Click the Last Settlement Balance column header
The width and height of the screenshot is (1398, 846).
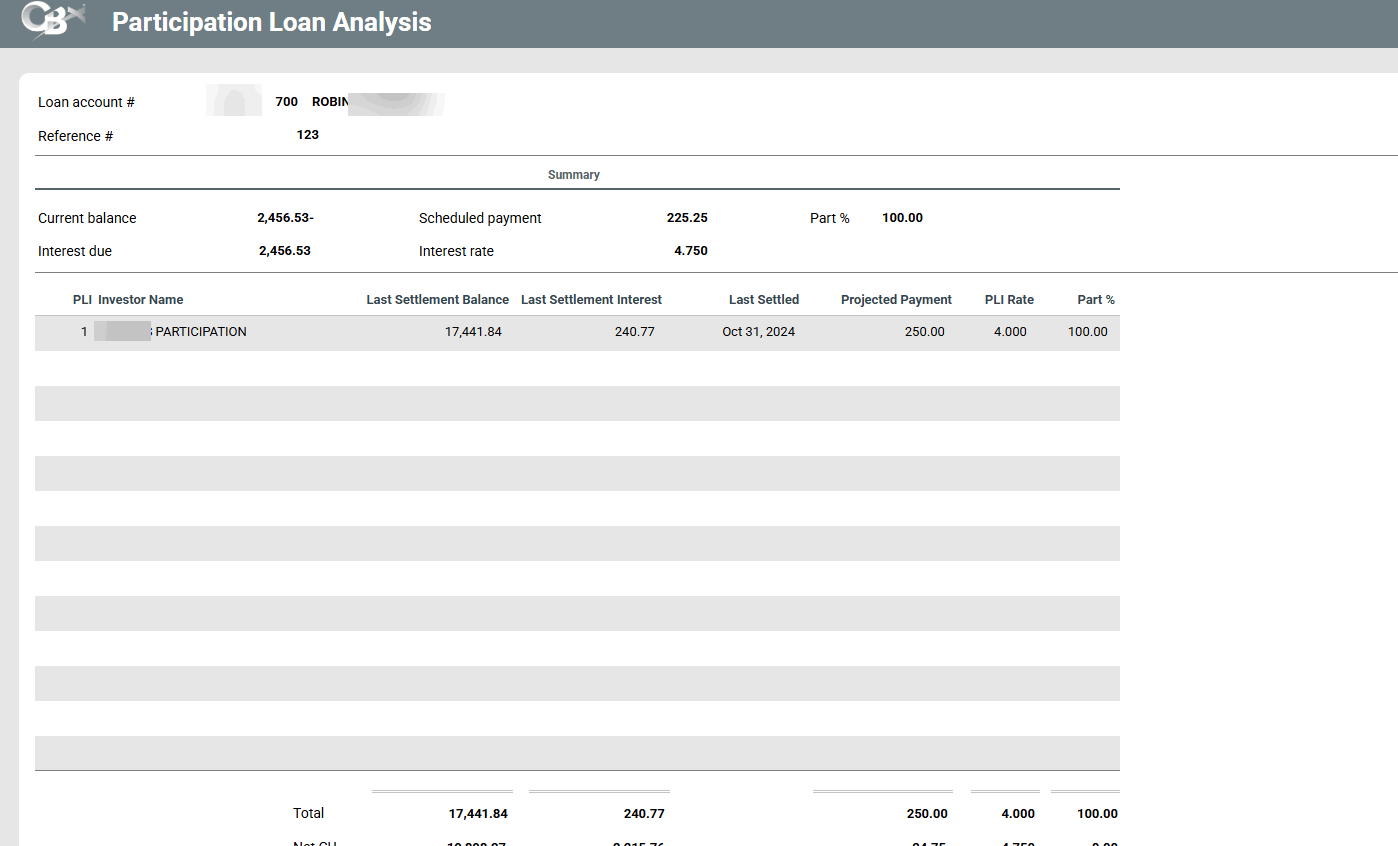click(x=437, y=300)
